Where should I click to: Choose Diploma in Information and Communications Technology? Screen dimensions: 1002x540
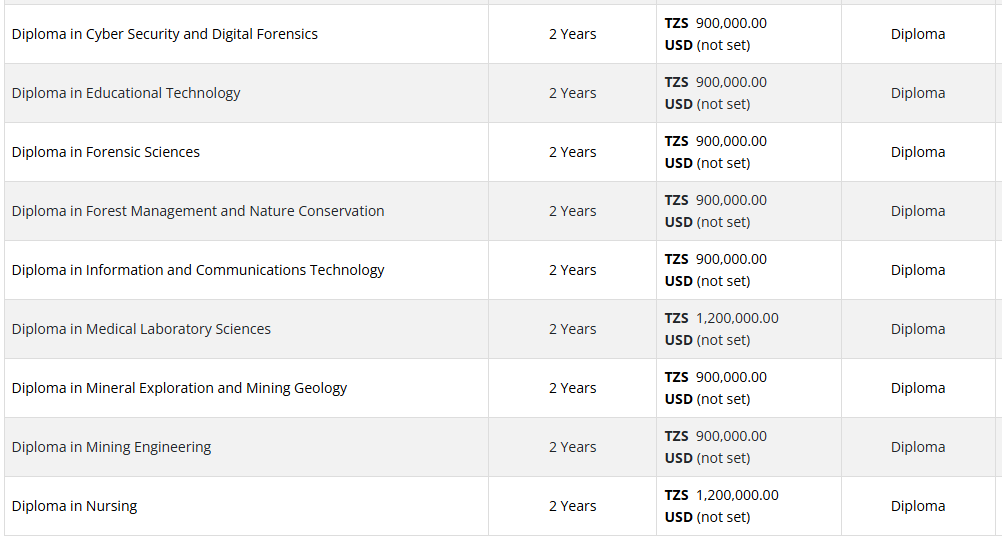[x=198, y=270]
